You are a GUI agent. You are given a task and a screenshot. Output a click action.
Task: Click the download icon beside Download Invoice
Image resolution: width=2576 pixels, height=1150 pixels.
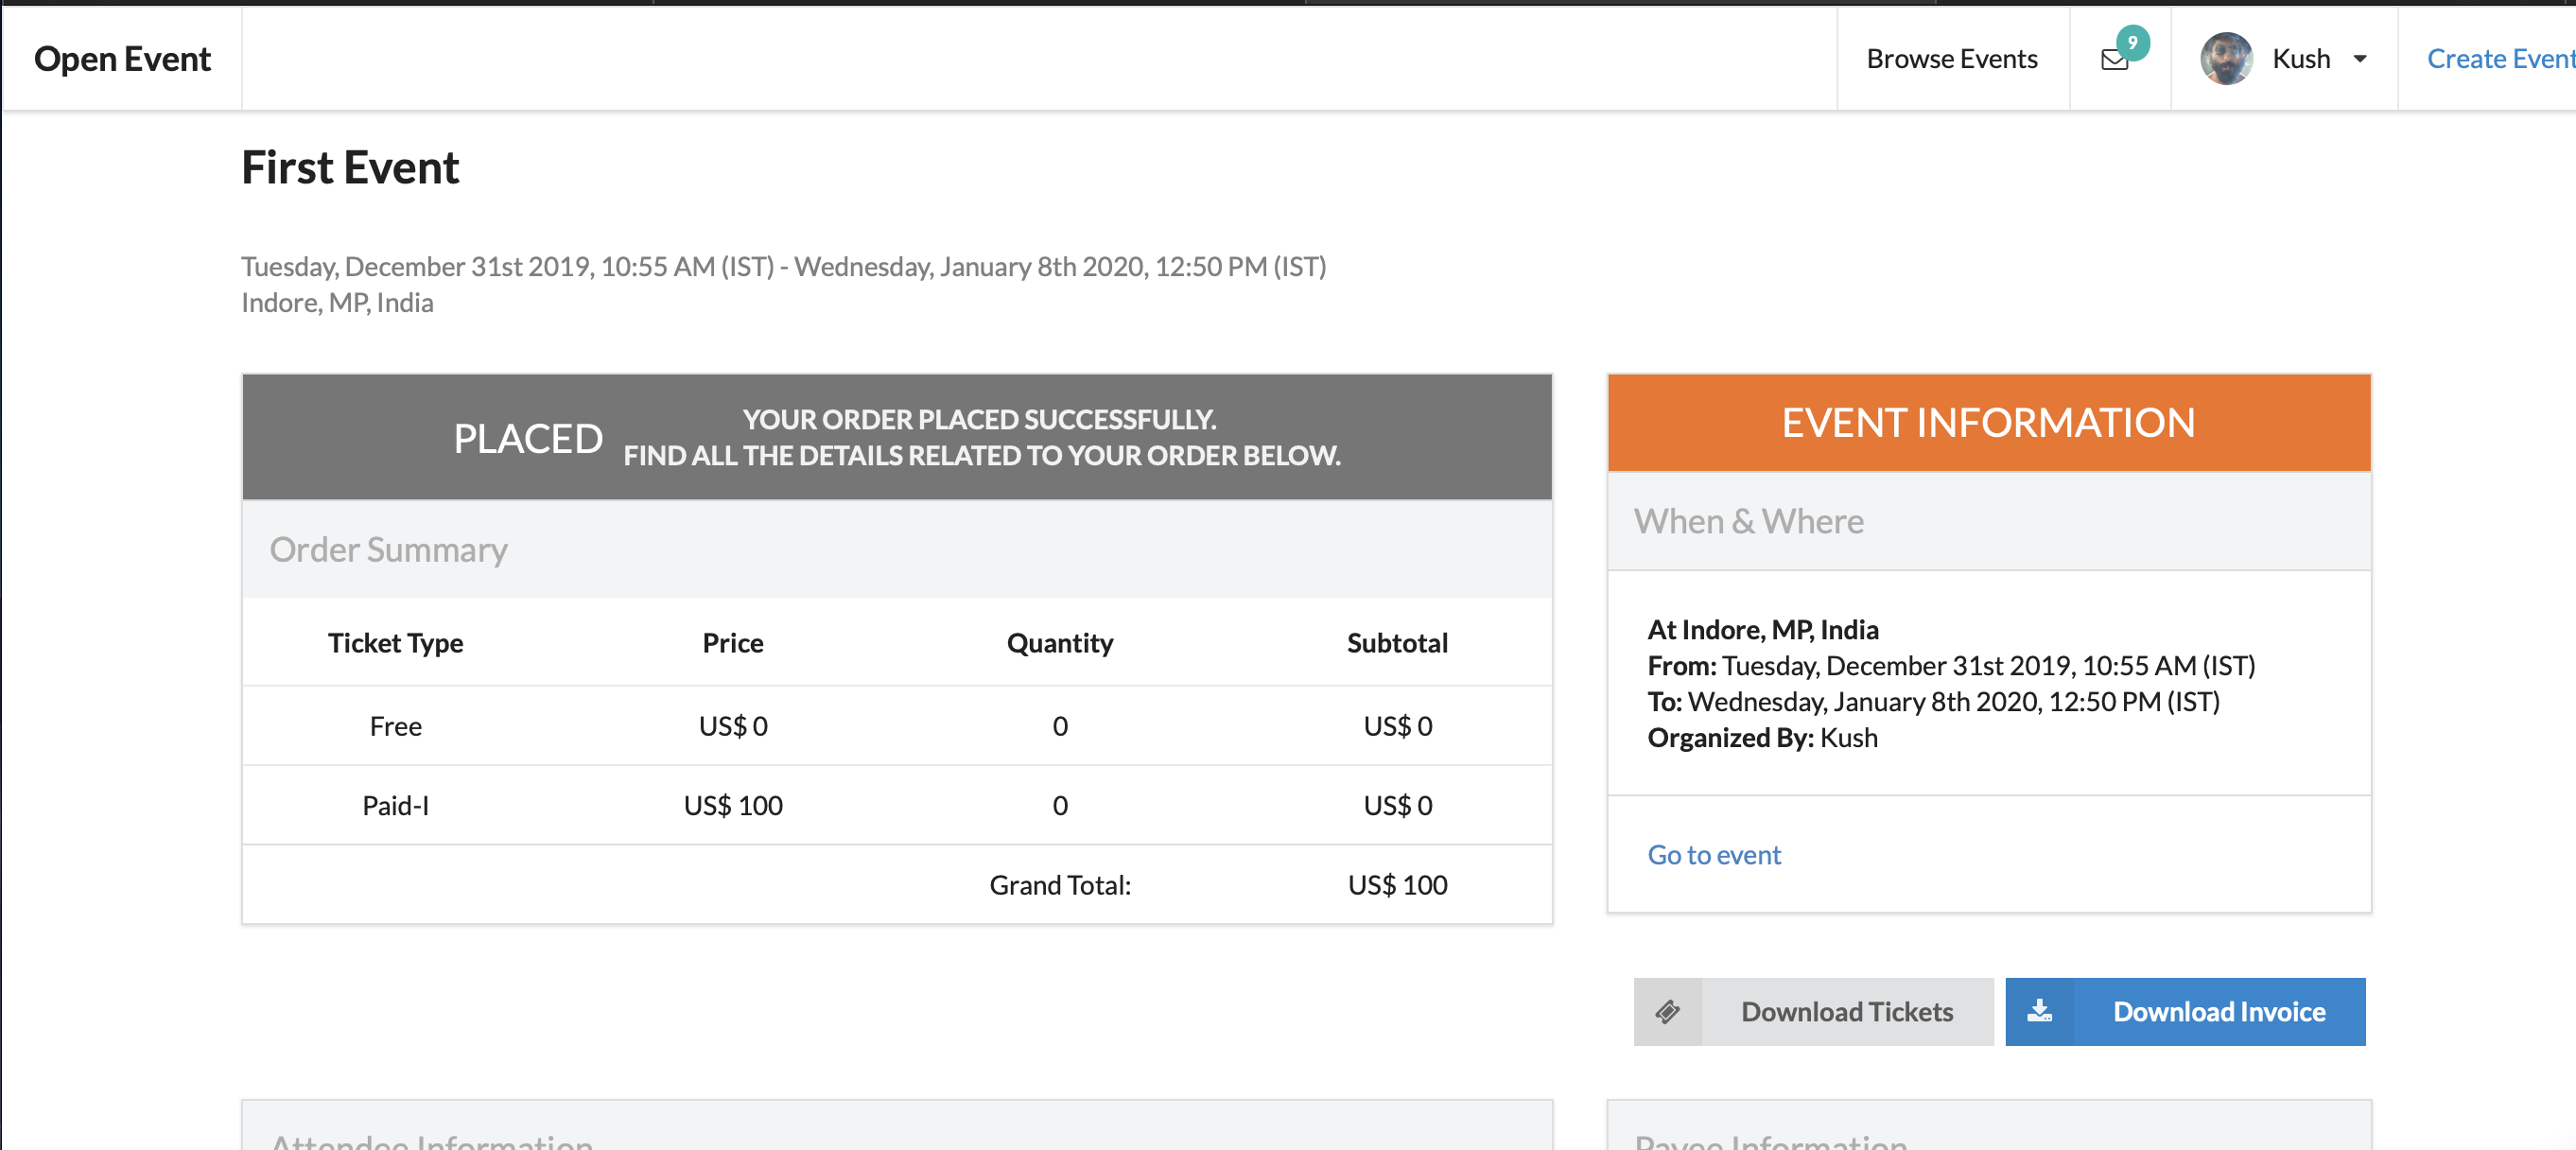(x=2039, y=1011)
